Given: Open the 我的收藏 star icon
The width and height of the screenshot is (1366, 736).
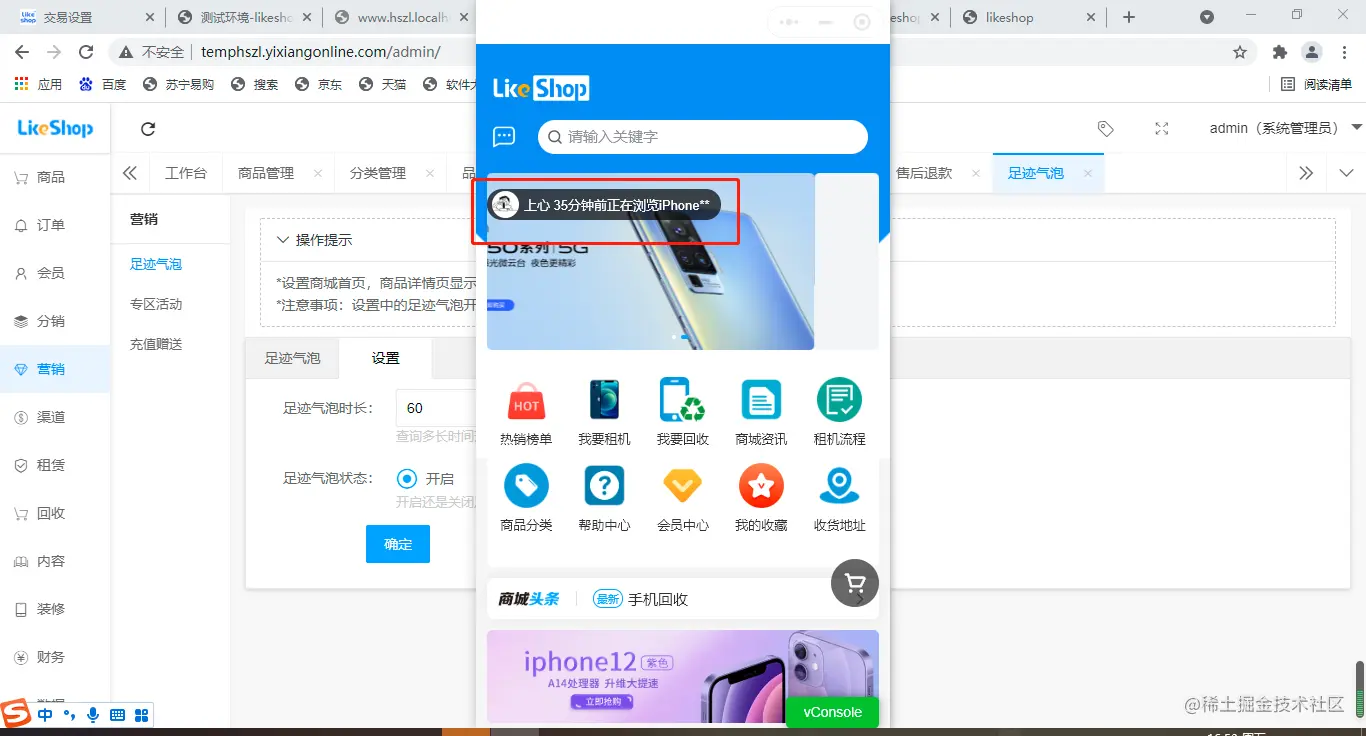Looking at the screenshot, I should (x=761, y=487).
